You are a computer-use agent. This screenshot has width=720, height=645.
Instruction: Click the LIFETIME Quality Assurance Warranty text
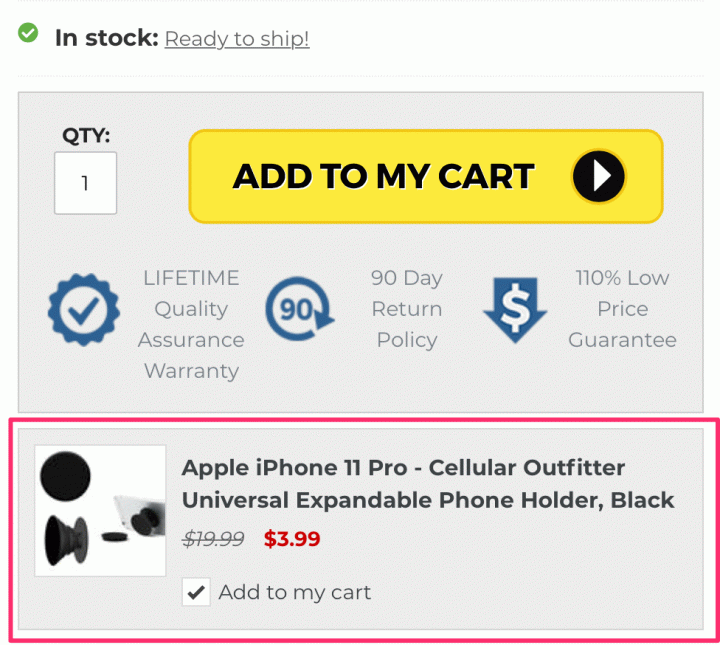[191, 324]
